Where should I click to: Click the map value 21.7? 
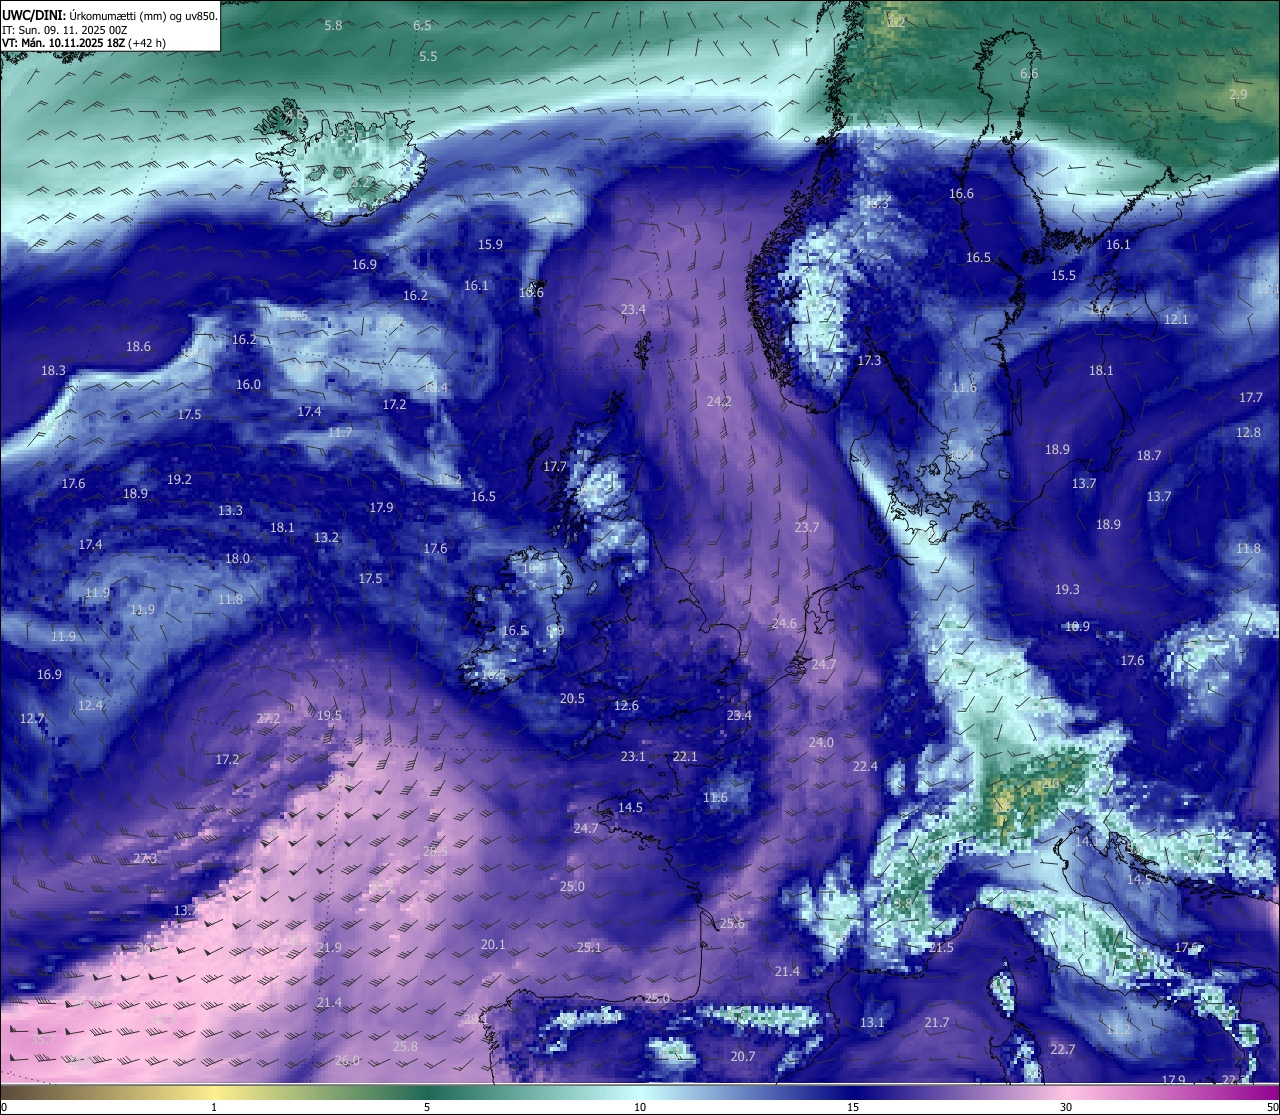(x=937, y=1023)
